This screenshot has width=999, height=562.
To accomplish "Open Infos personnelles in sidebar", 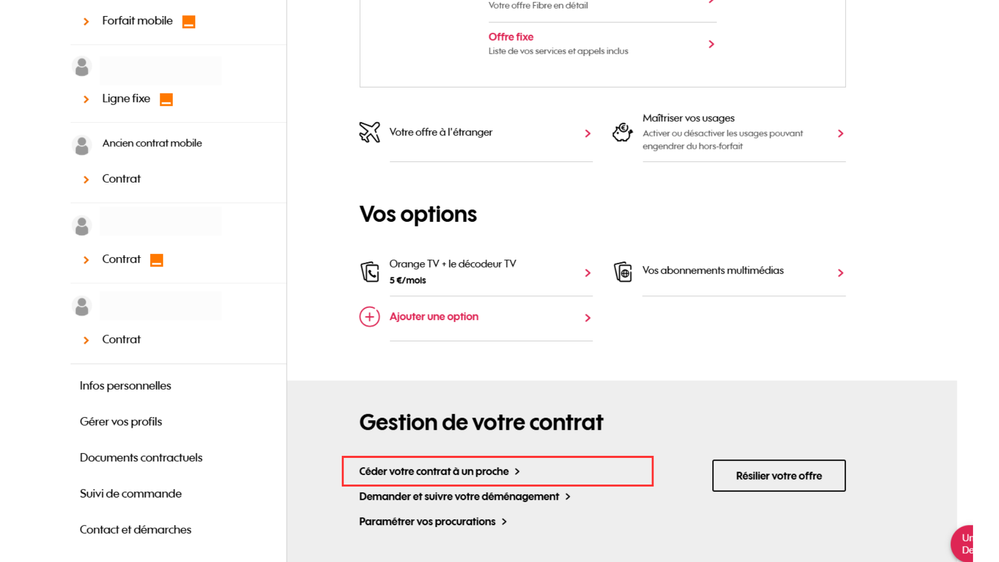I will pyautogui.click(x=125, y=386).
